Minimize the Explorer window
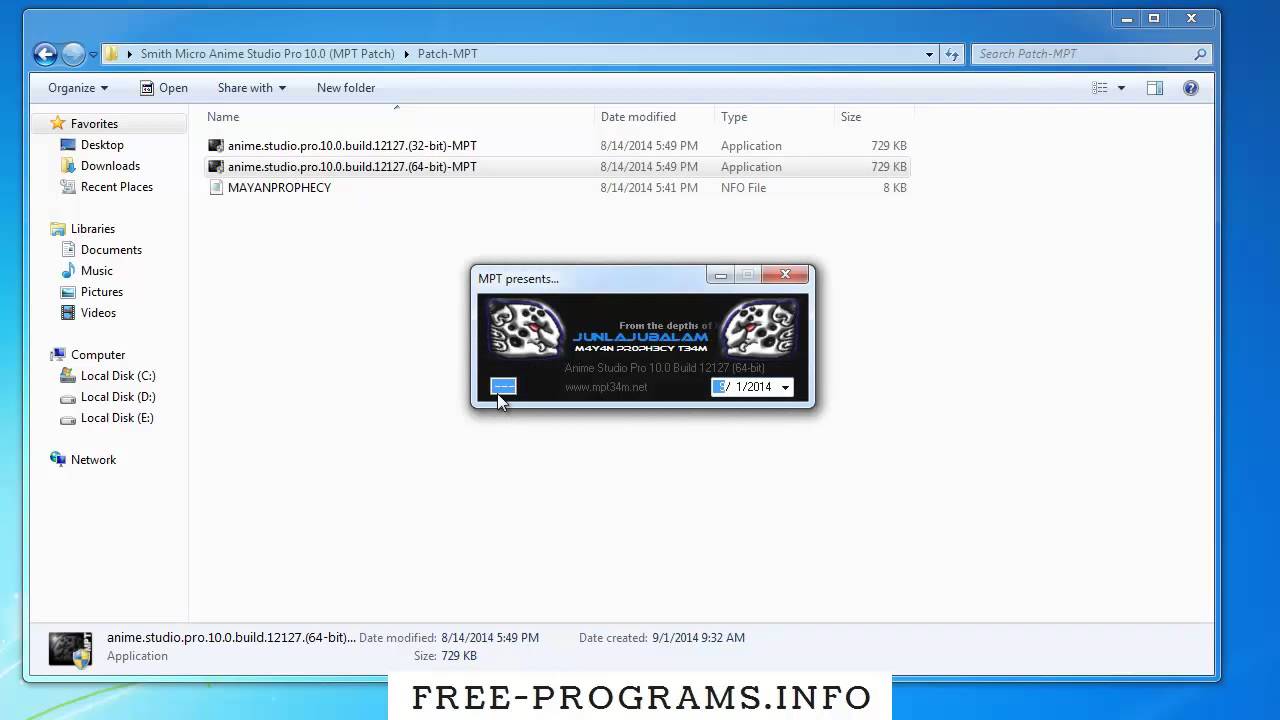This screenshot has height=720, width=1280. [1125, 18]
